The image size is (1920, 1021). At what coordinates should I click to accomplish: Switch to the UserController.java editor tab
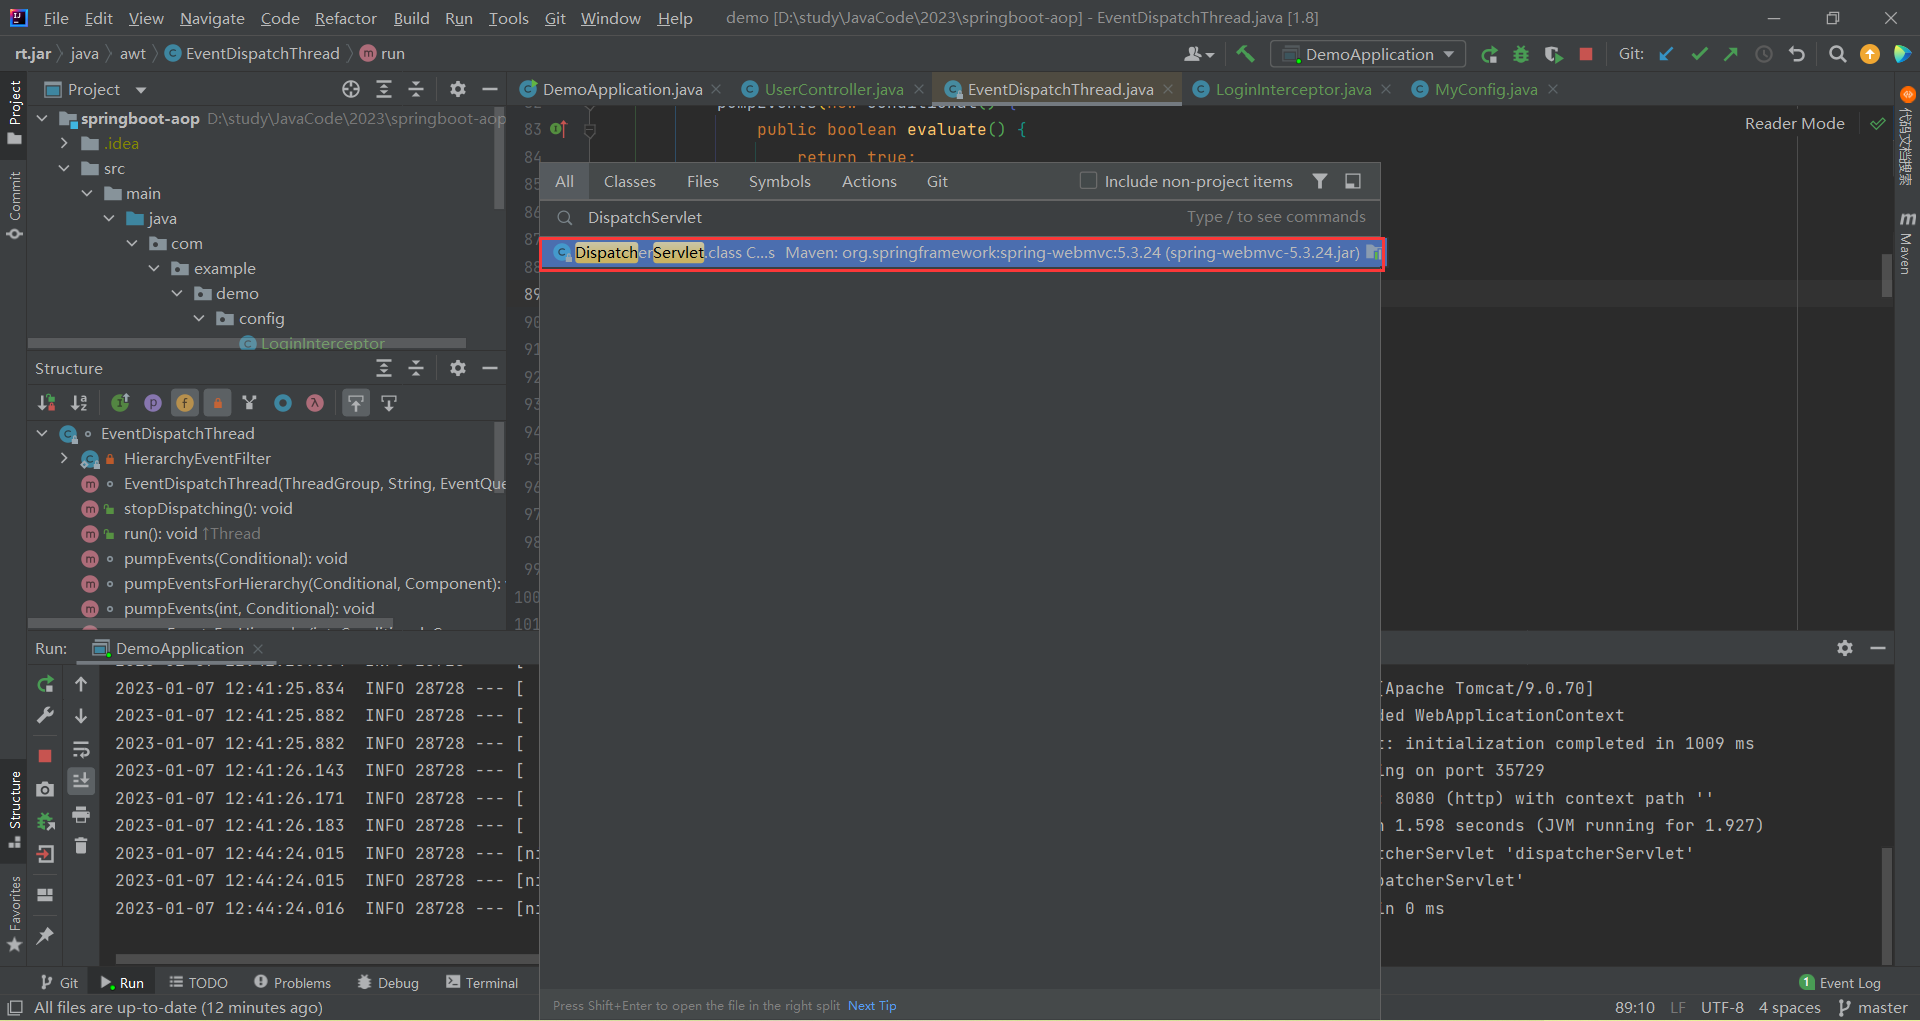click(x=833, y=89)
